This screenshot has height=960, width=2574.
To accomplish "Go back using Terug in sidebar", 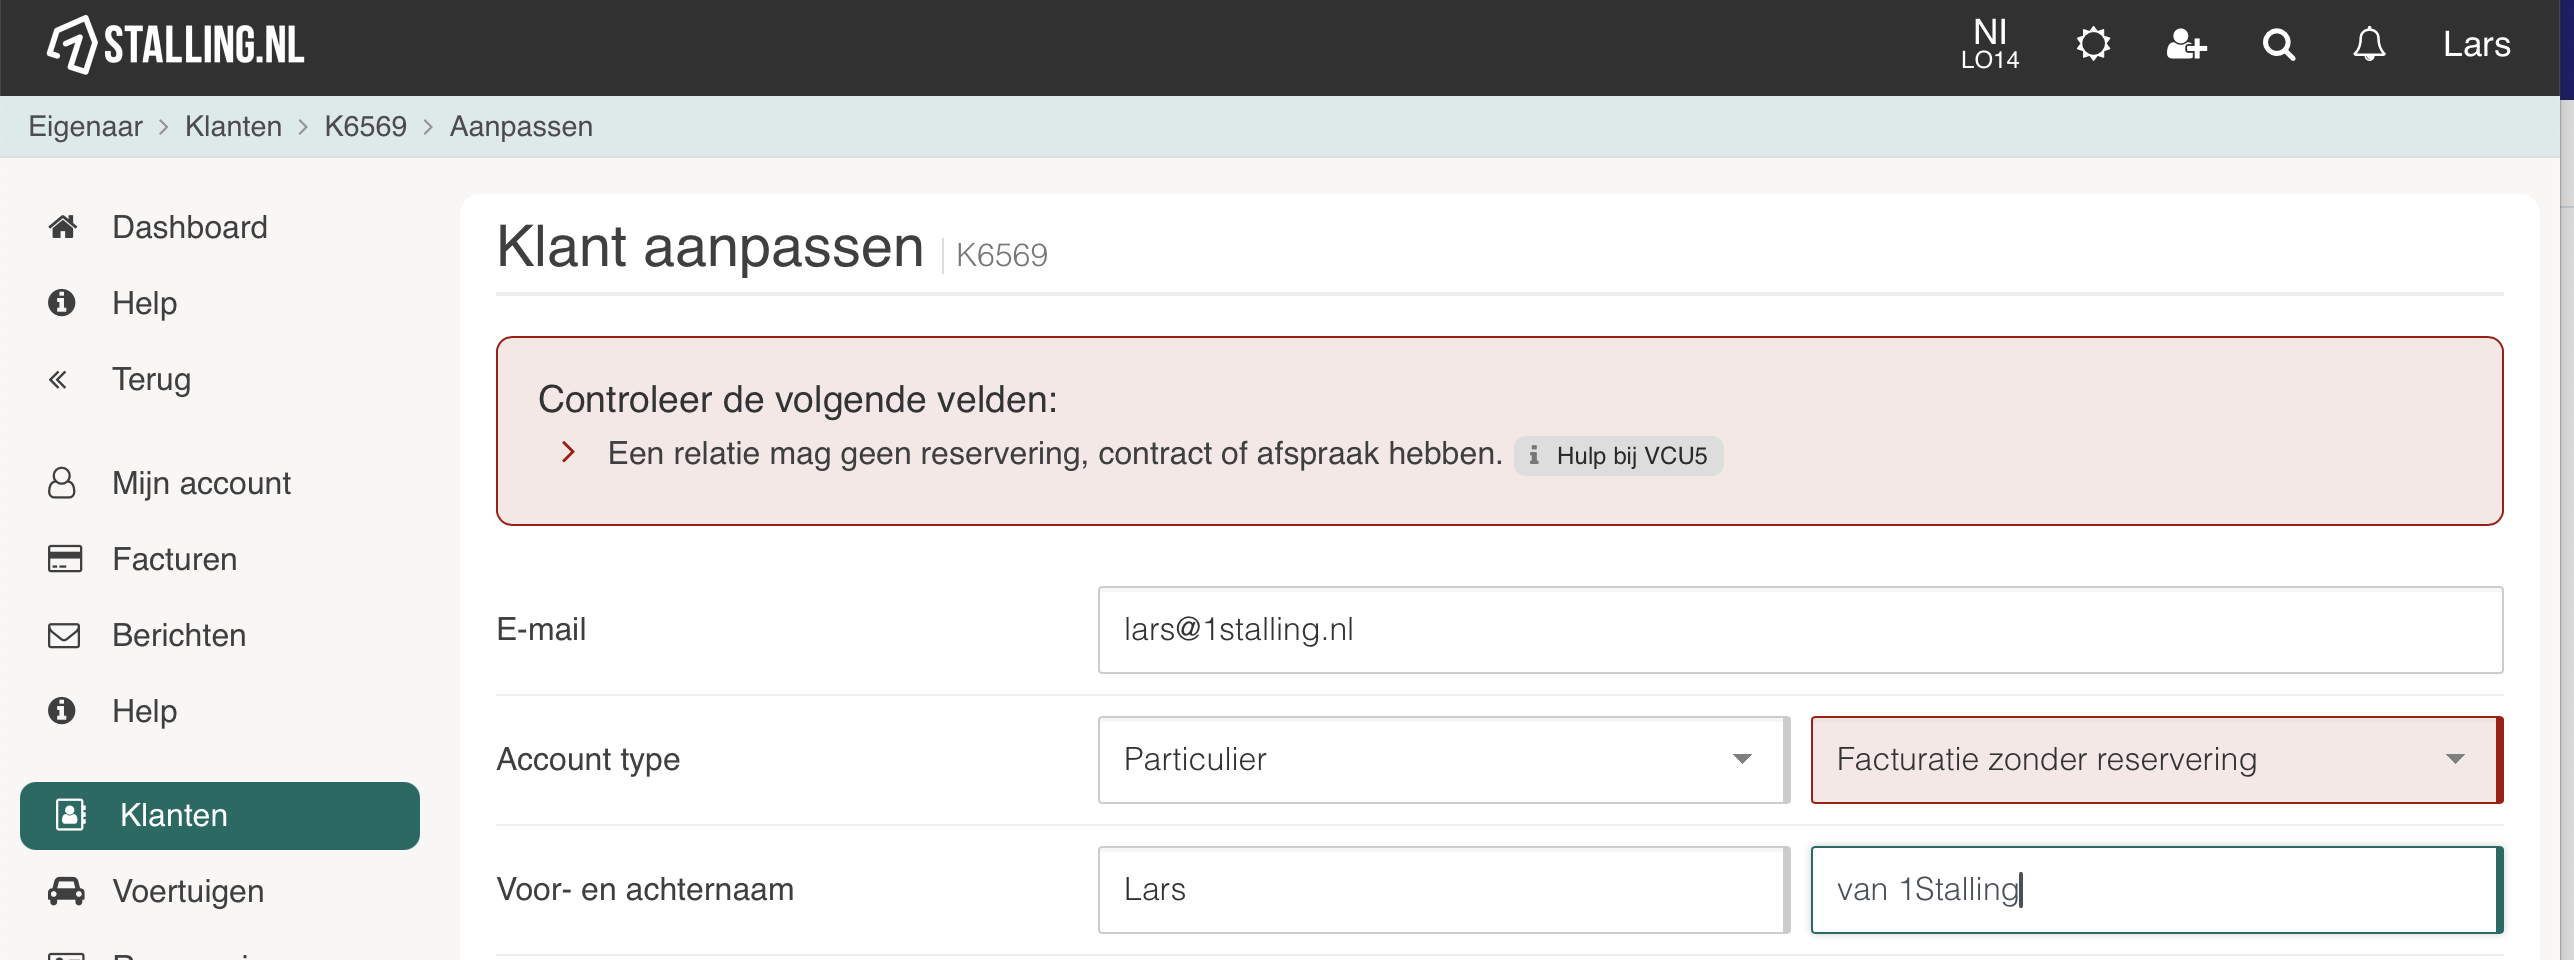I will point(151,380).
